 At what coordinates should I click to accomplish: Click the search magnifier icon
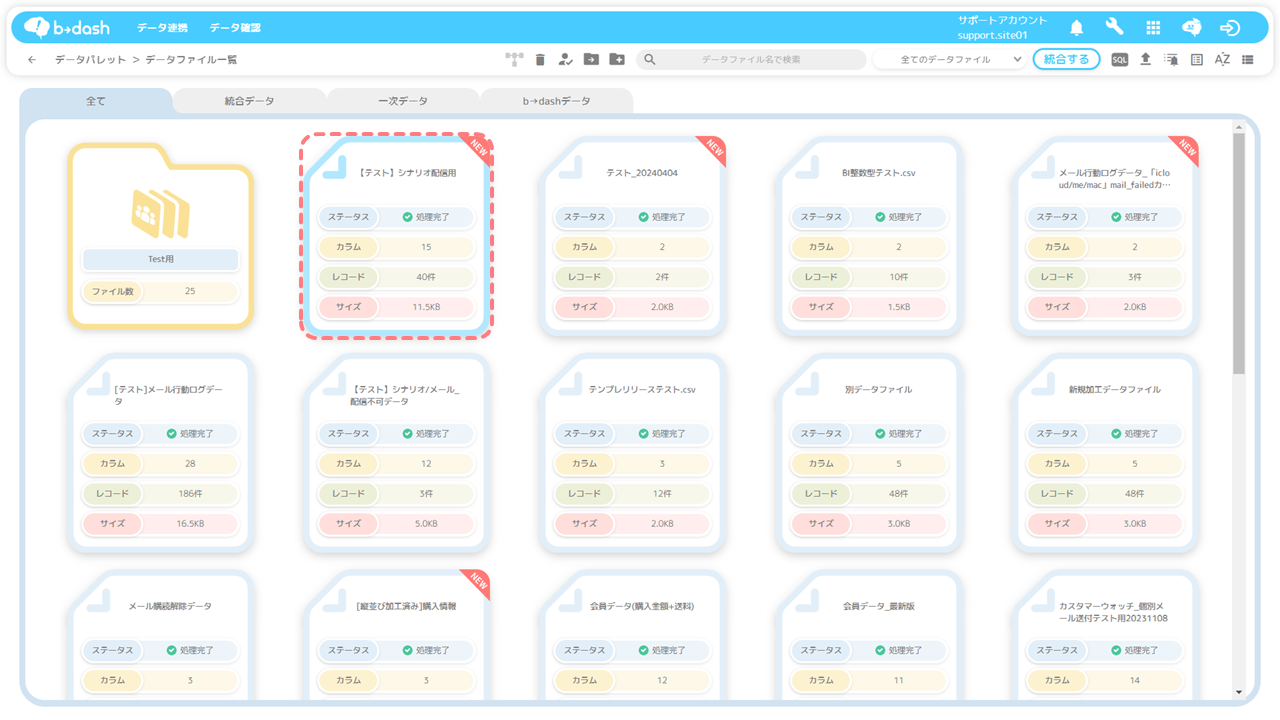click(650, 60)
